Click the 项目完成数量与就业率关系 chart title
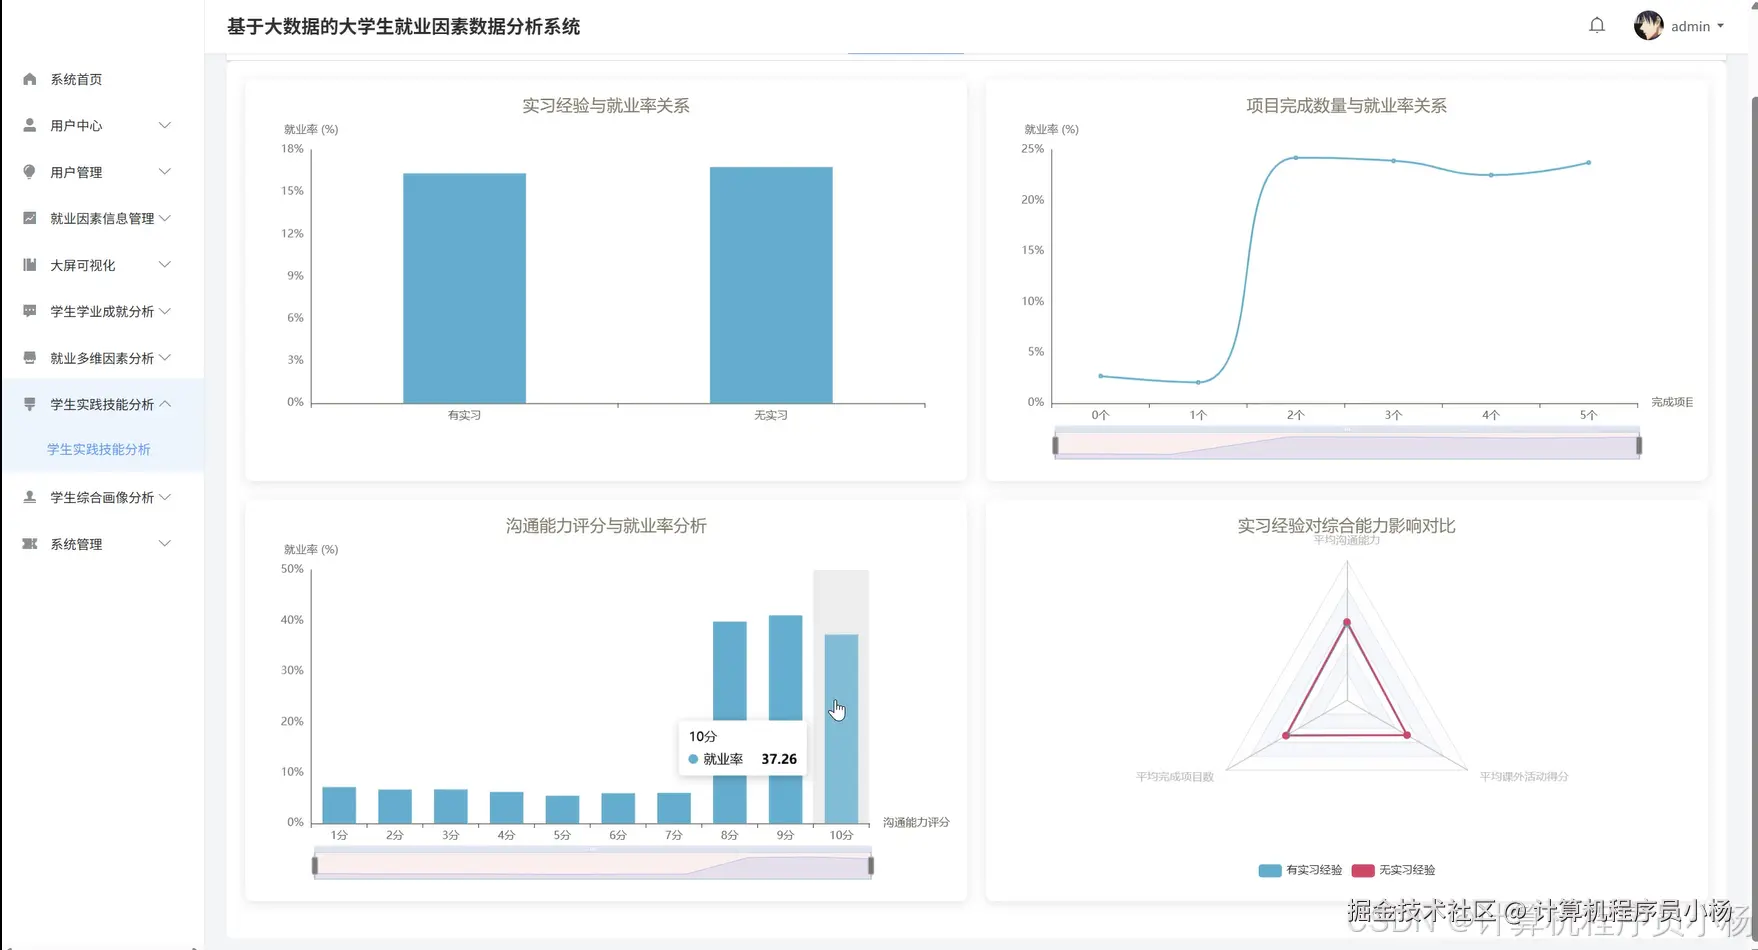The width and height of the screenshot is (1758, 950). coord(1346,106)
